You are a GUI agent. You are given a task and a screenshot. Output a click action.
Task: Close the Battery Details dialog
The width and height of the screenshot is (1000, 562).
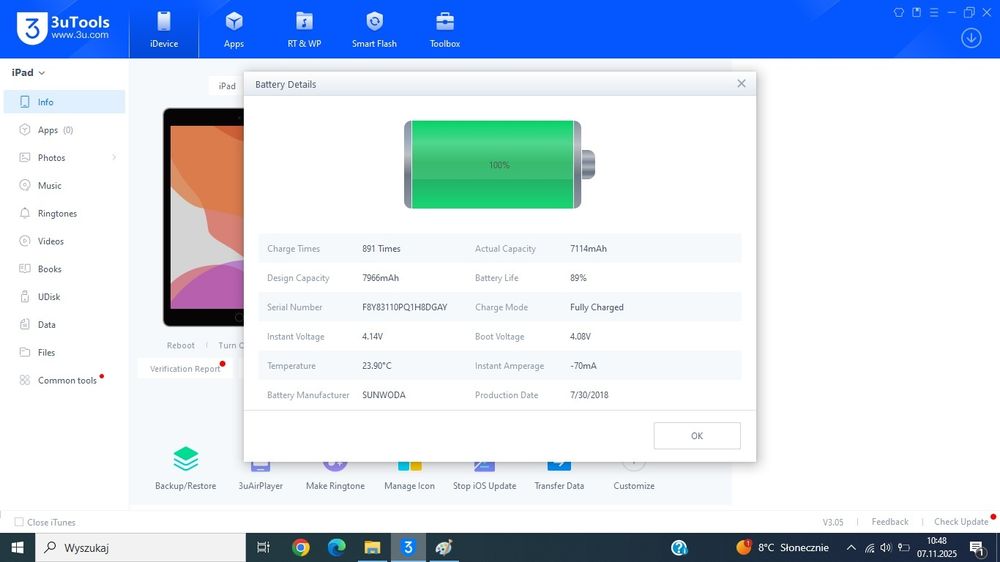pyautogui.click(x=741, y=84)
